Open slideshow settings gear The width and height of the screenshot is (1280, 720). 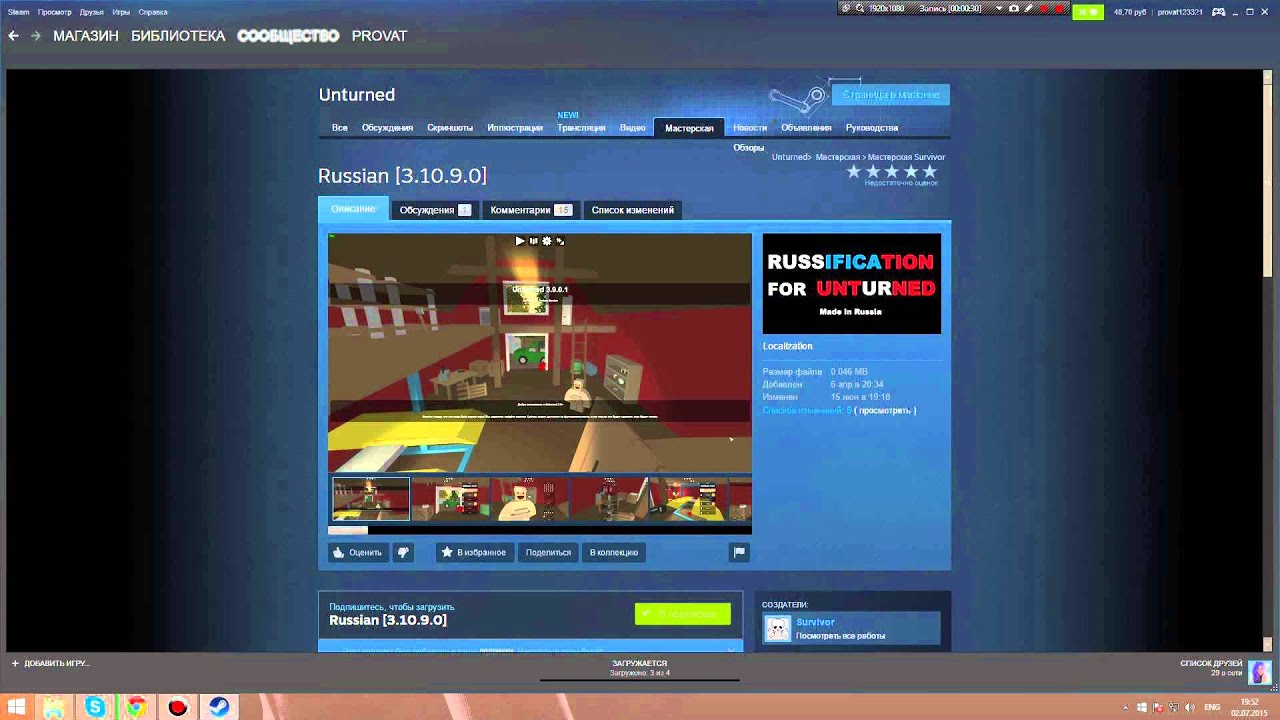[x=546, y=241]
